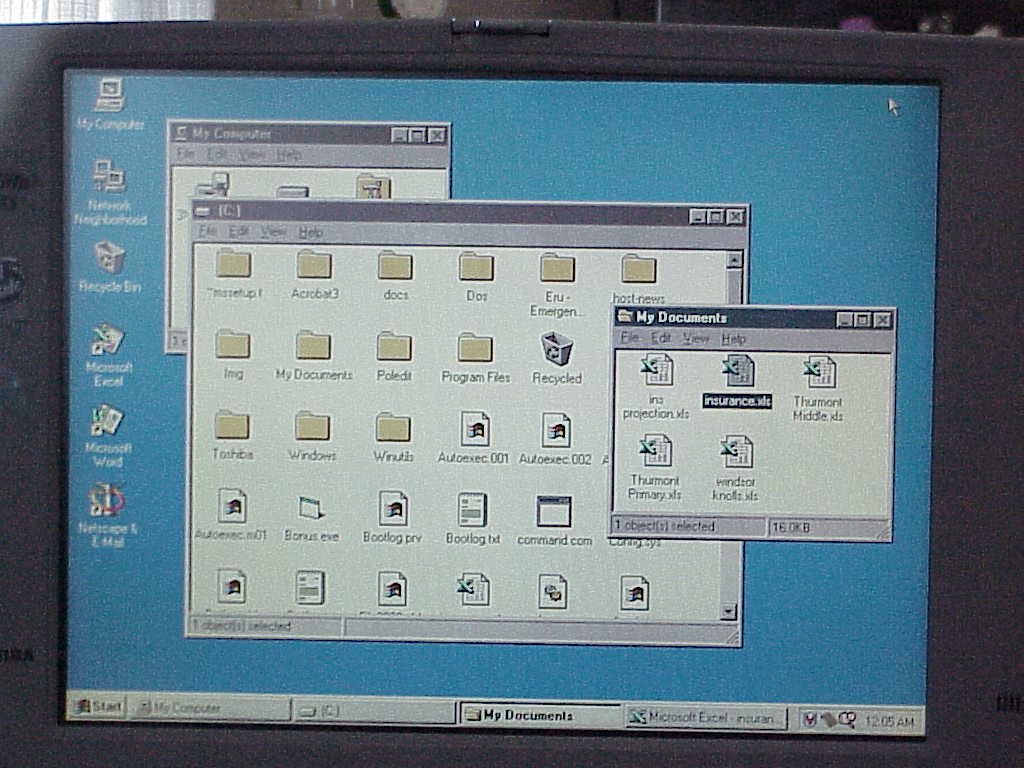The height and width of the screenshot is (768, 1024).
Task: Open Help menu in My Documents window
Action: (733, 339)
